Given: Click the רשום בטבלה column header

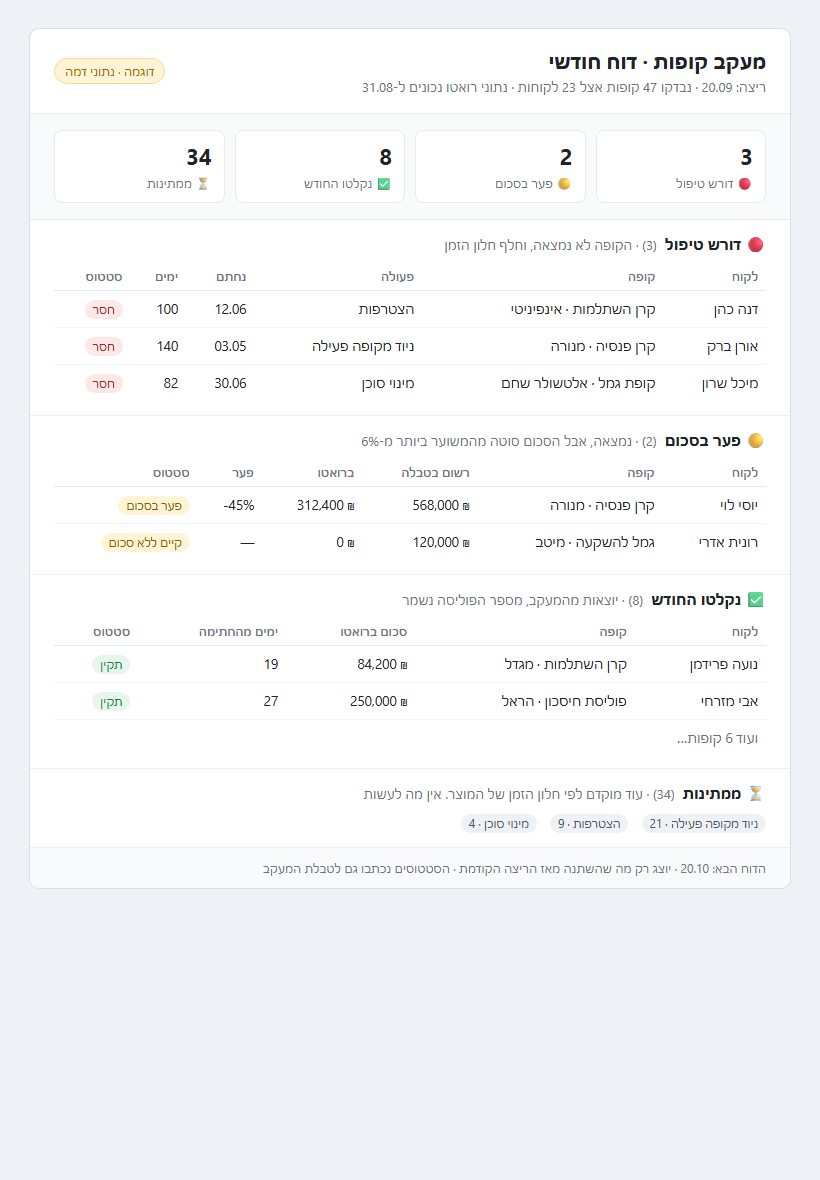Looking at the screenshot, I should 436,473.
